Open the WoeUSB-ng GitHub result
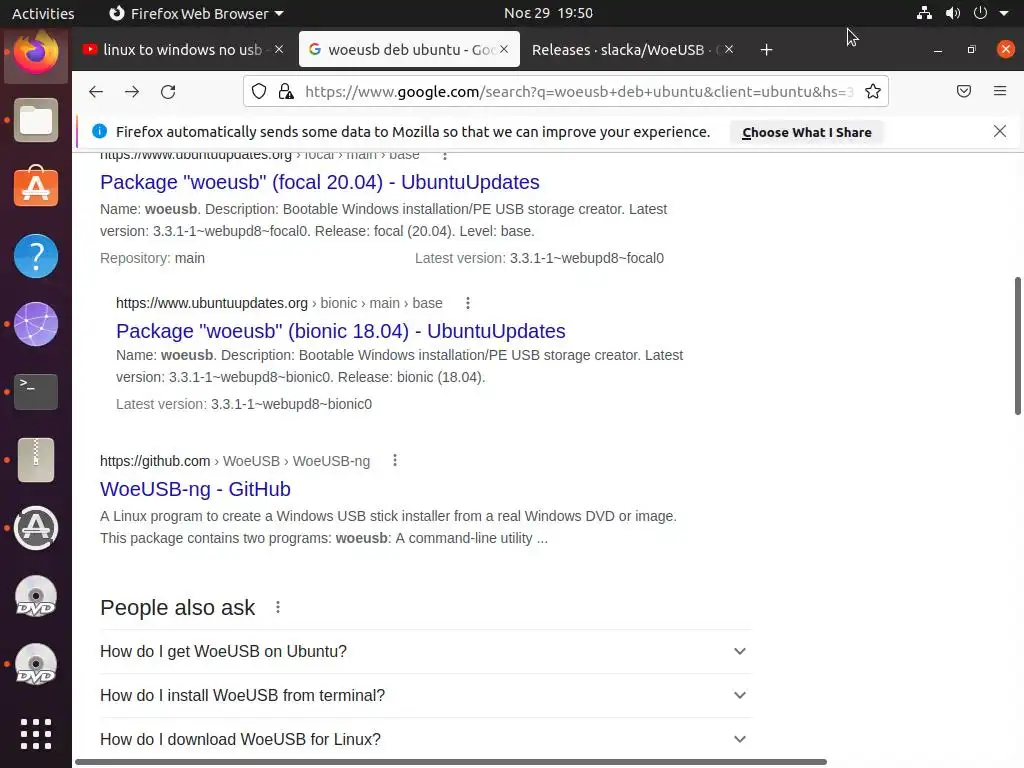The width and height of the screenshot is (1024, 768). (x=195, y=489)
